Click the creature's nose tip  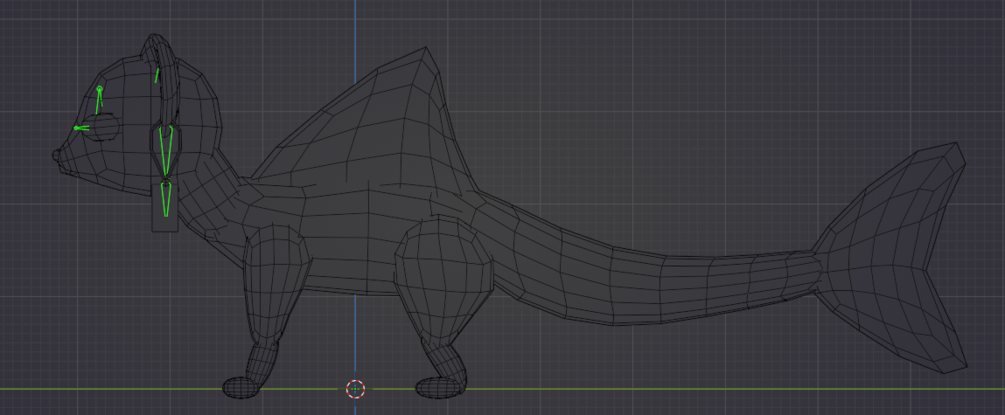pyautogui.click(x=58, y=156)
